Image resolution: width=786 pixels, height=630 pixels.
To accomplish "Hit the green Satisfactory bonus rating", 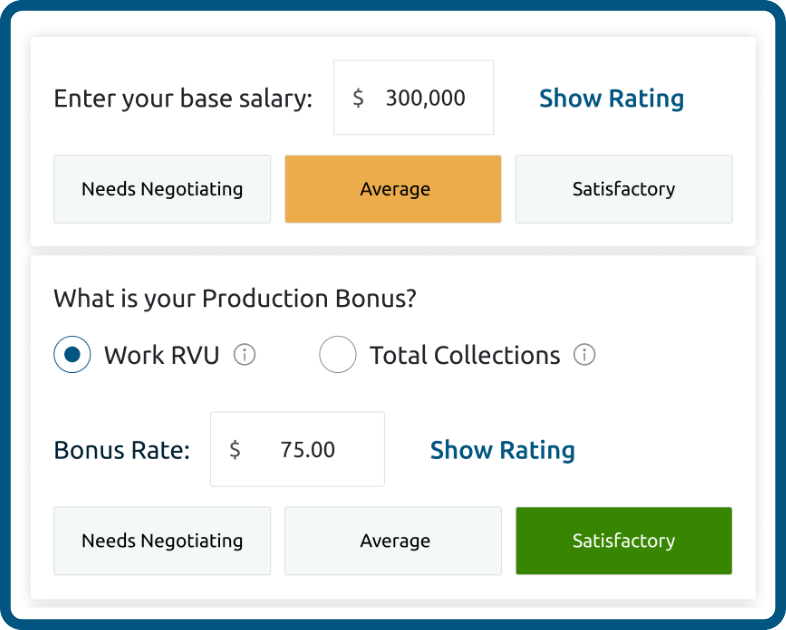I will [624, 541].
